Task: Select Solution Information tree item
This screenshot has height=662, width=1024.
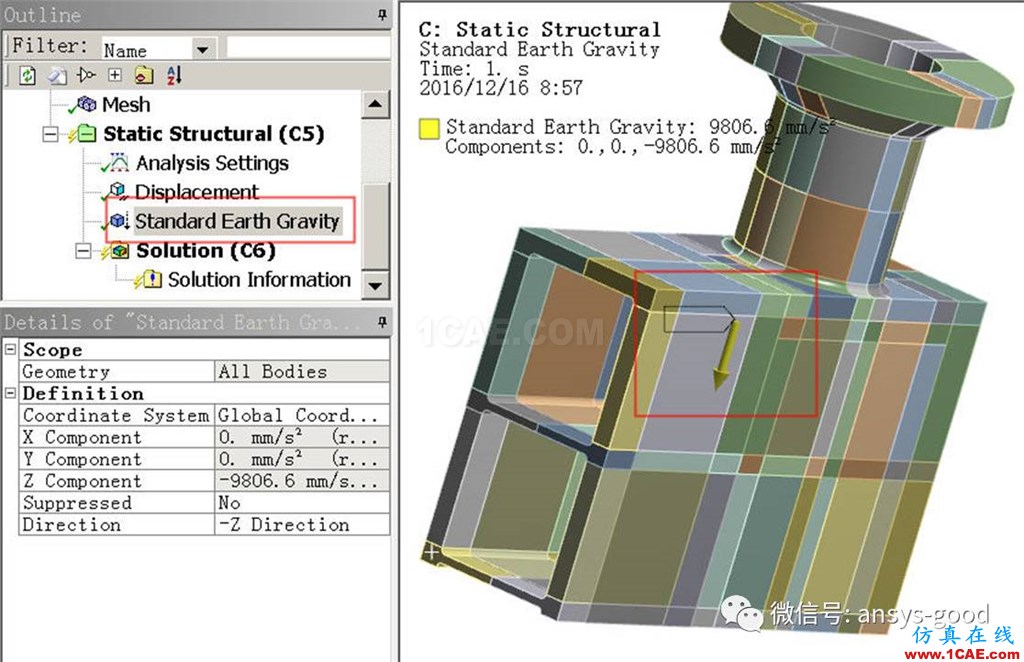Action: 259,280
